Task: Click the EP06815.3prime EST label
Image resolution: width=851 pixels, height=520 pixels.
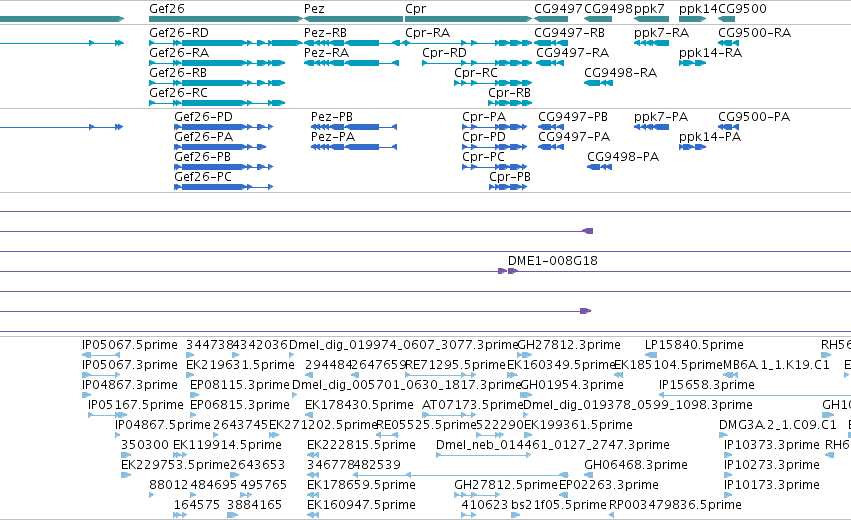Action: click(x=239, y=405)
